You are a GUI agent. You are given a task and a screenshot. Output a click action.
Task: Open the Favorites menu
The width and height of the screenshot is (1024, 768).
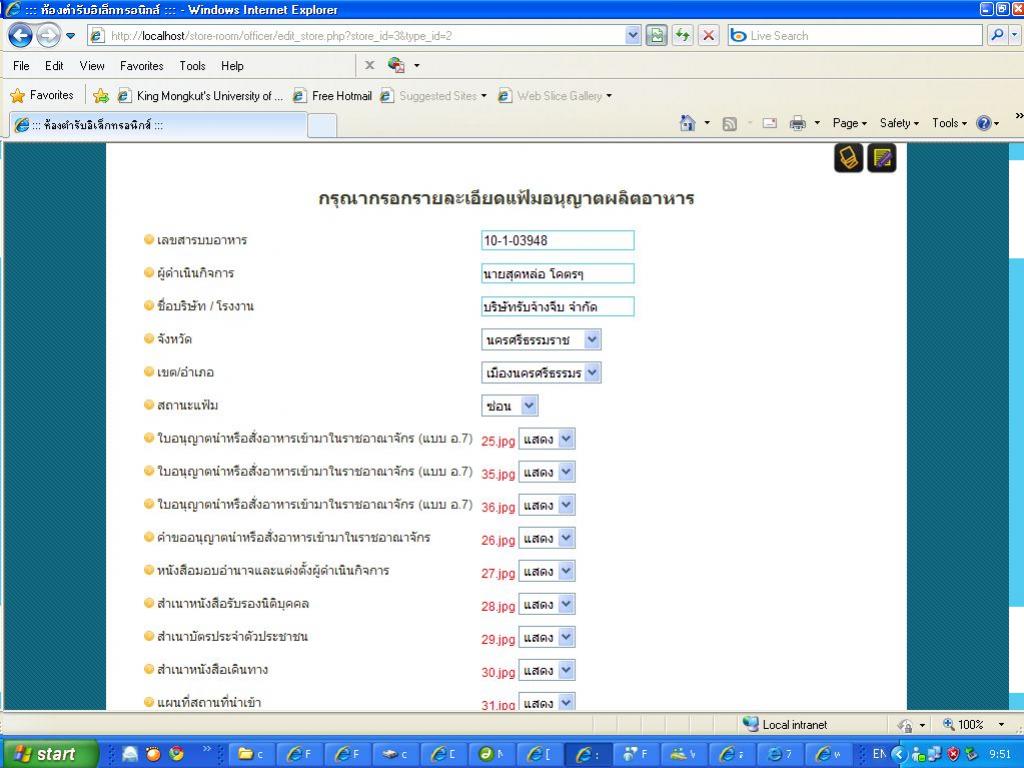(x=142, y=65)
